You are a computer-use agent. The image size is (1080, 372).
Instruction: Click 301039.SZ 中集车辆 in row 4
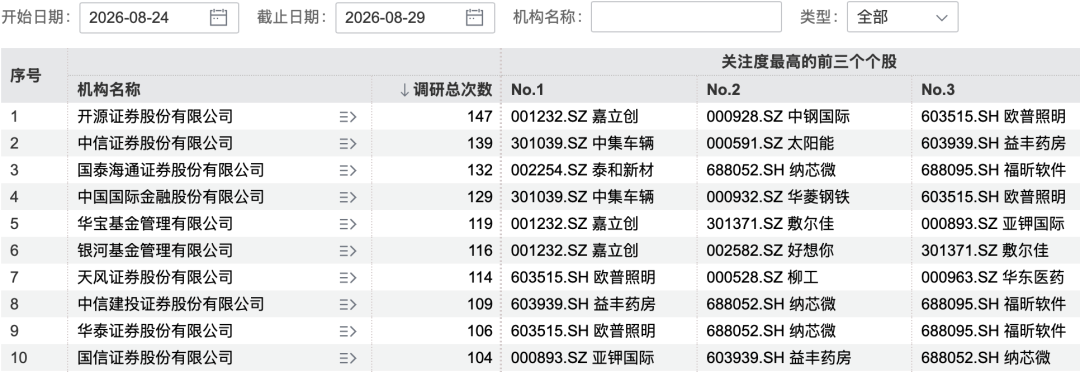583,197
